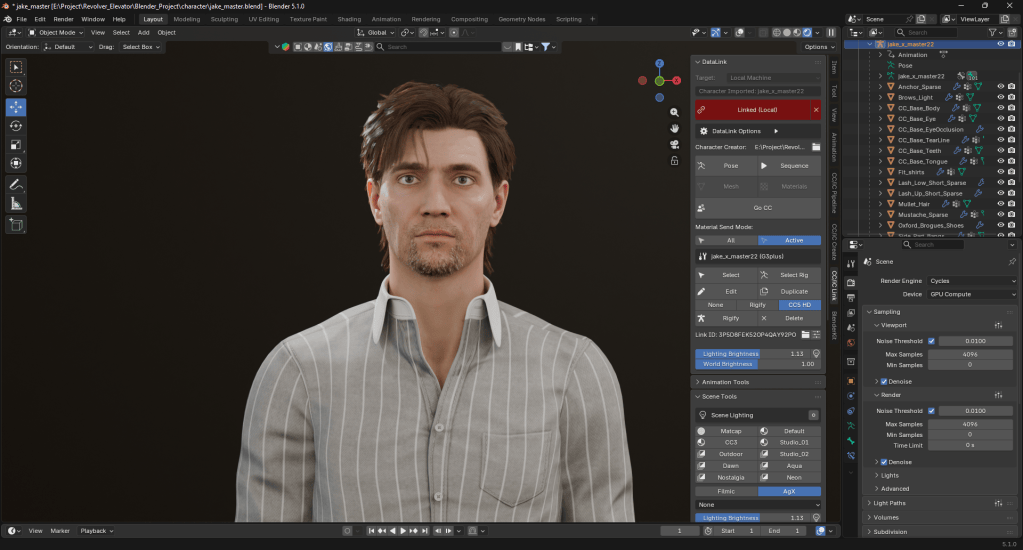This screenshot has height=550, width=1023.
Task: Apply the Studio_01 lighting preset
Action: 789,442
